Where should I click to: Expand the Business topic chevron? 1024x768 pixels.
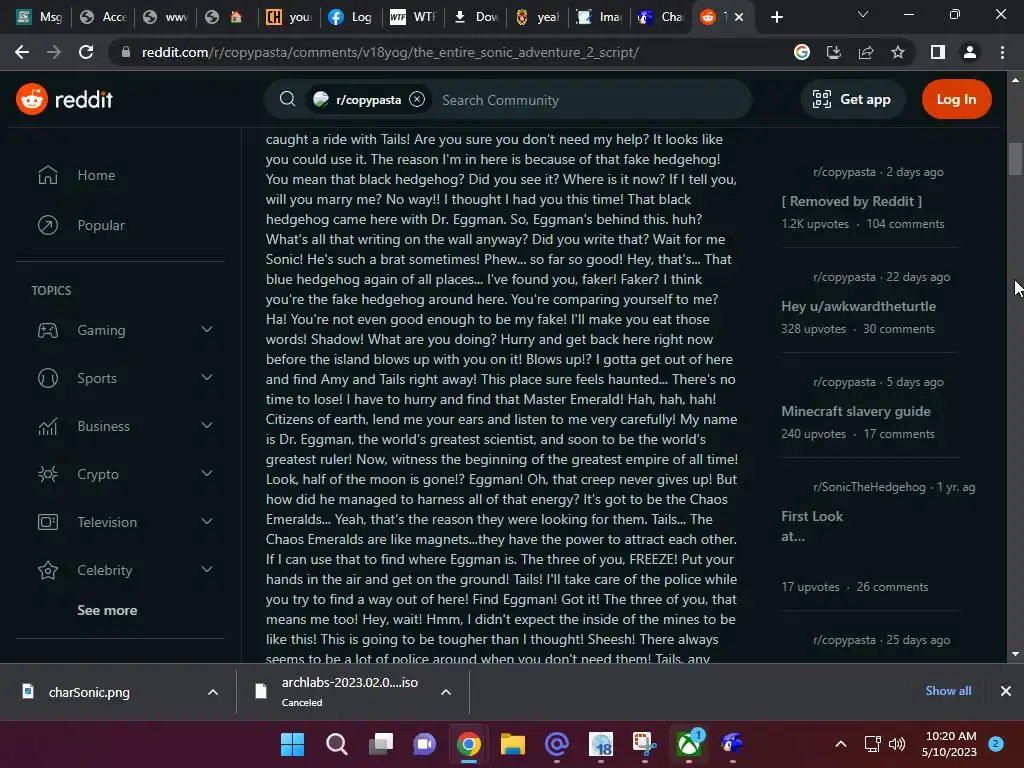pos(207,426)
